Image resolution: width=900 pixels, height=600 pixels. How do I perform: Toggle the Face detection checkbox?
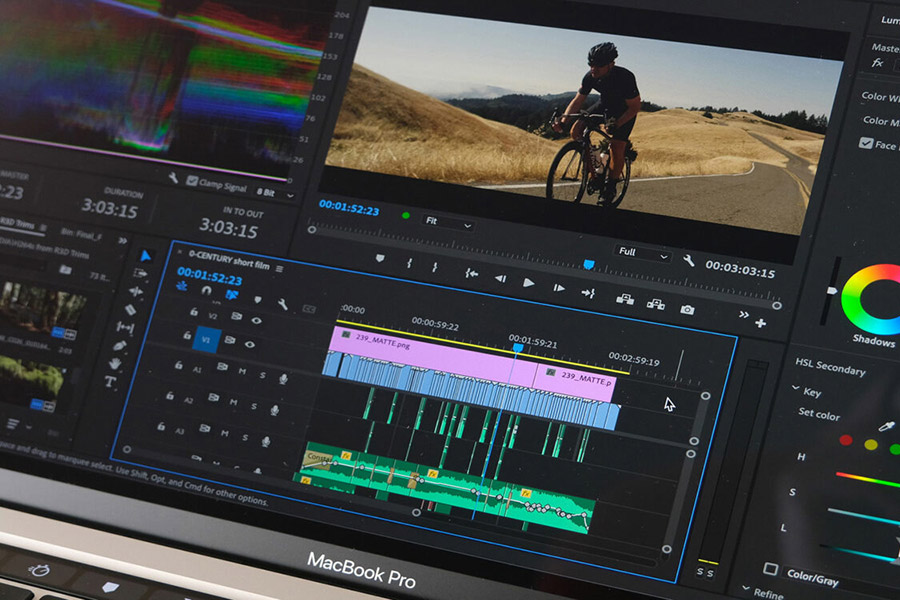pyautogui.click(x=866, y=142)
